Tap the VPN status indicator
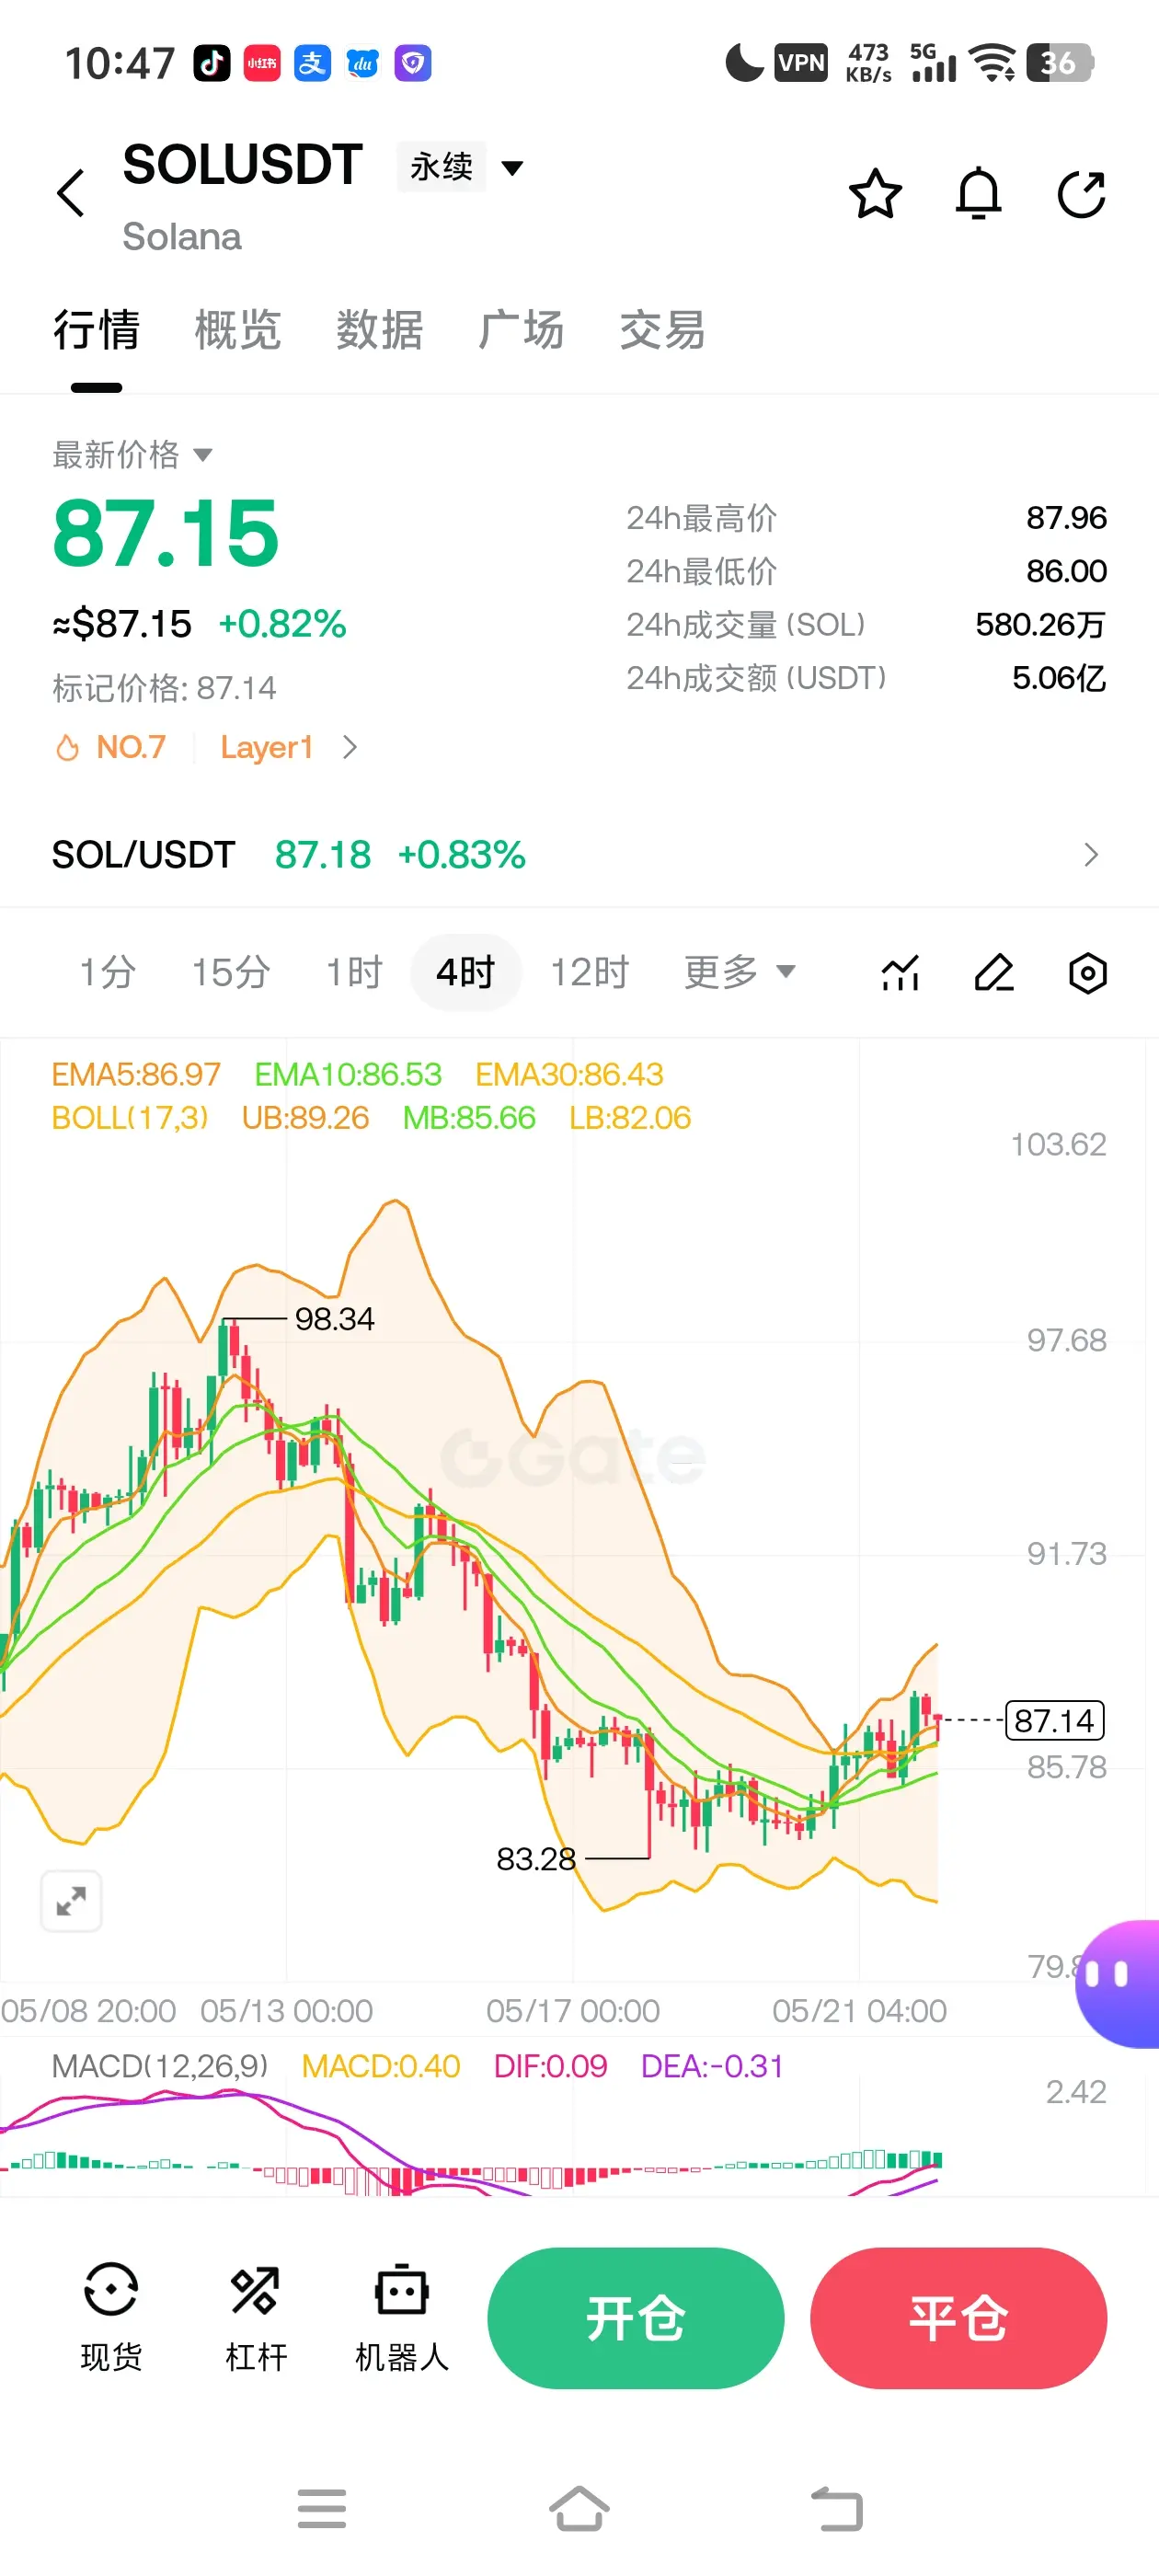This screenshot has width=1159, height=2576. (801, 63)
